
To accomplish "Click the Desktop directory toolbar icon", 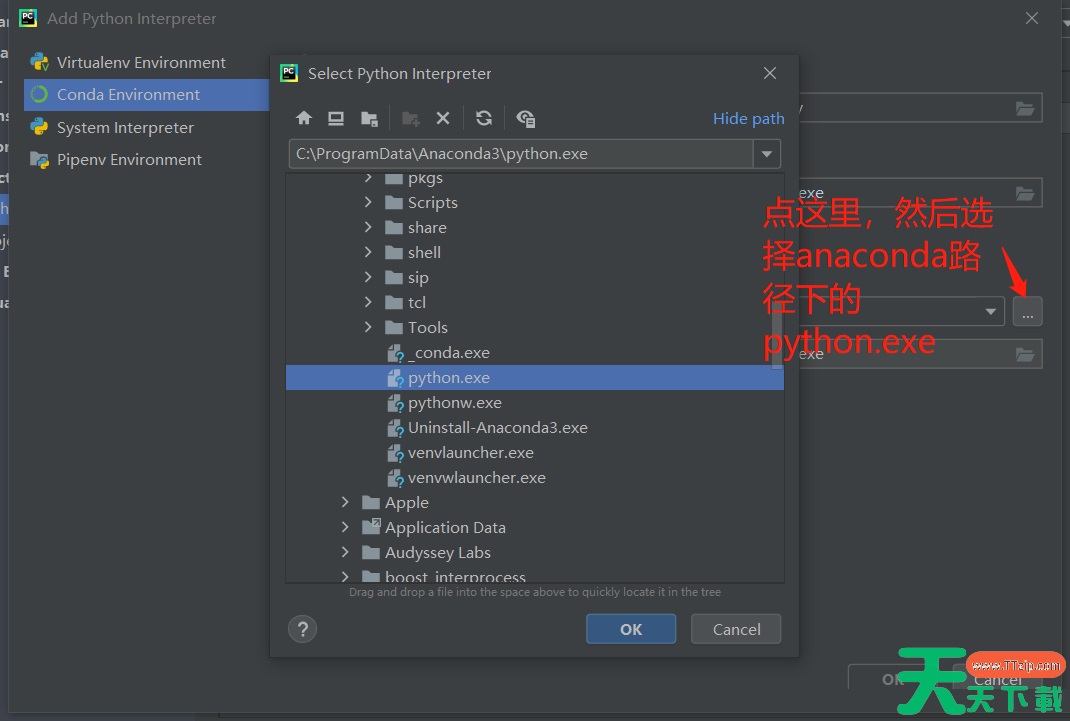I will pos(336,118).
